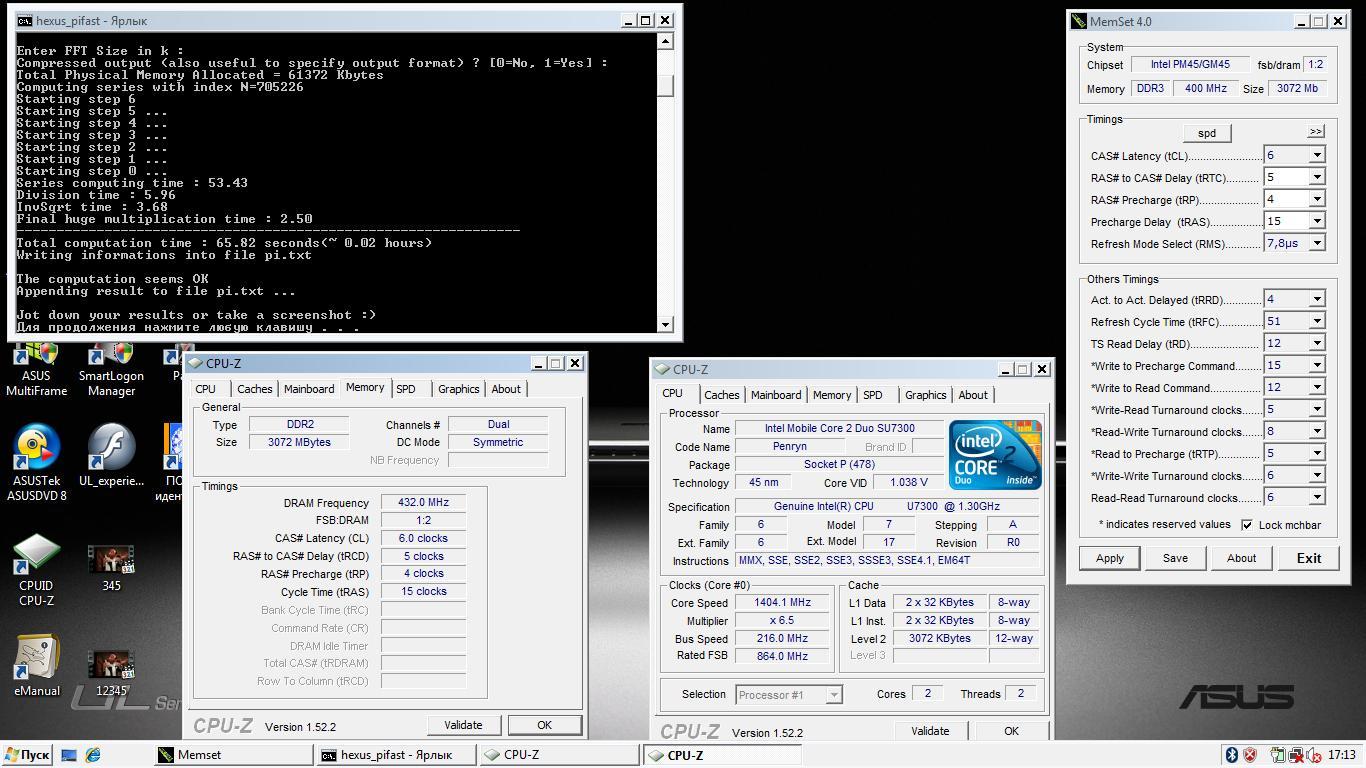This screenshot has width=1366, height=768.
Task: Click Bluetooth tray icon
Action: click(1232, 755)
